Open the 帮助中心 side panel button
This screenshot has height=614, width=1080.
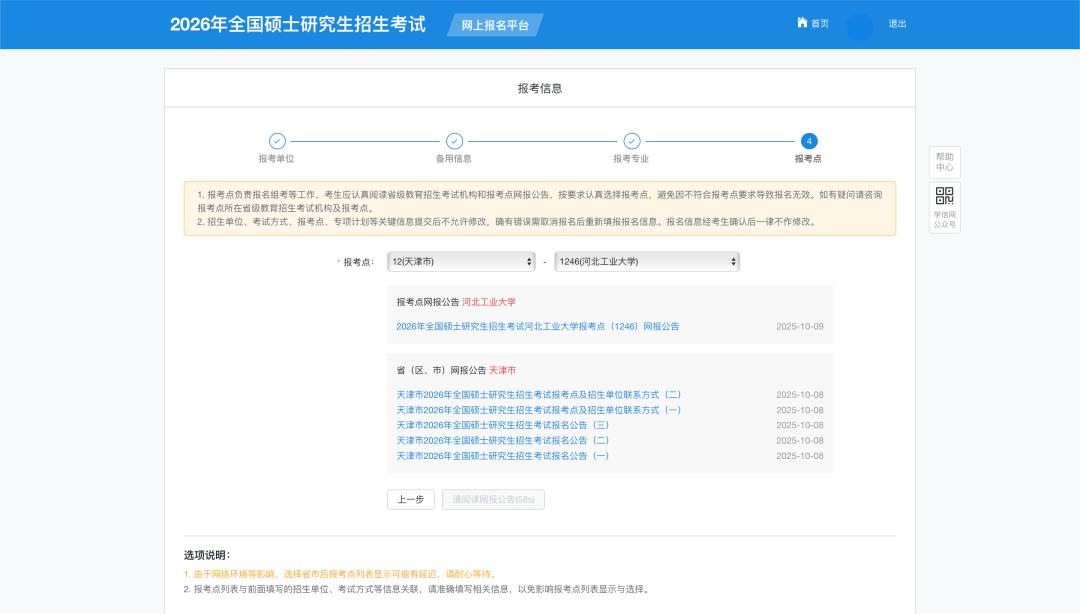(x=944, y=162)
